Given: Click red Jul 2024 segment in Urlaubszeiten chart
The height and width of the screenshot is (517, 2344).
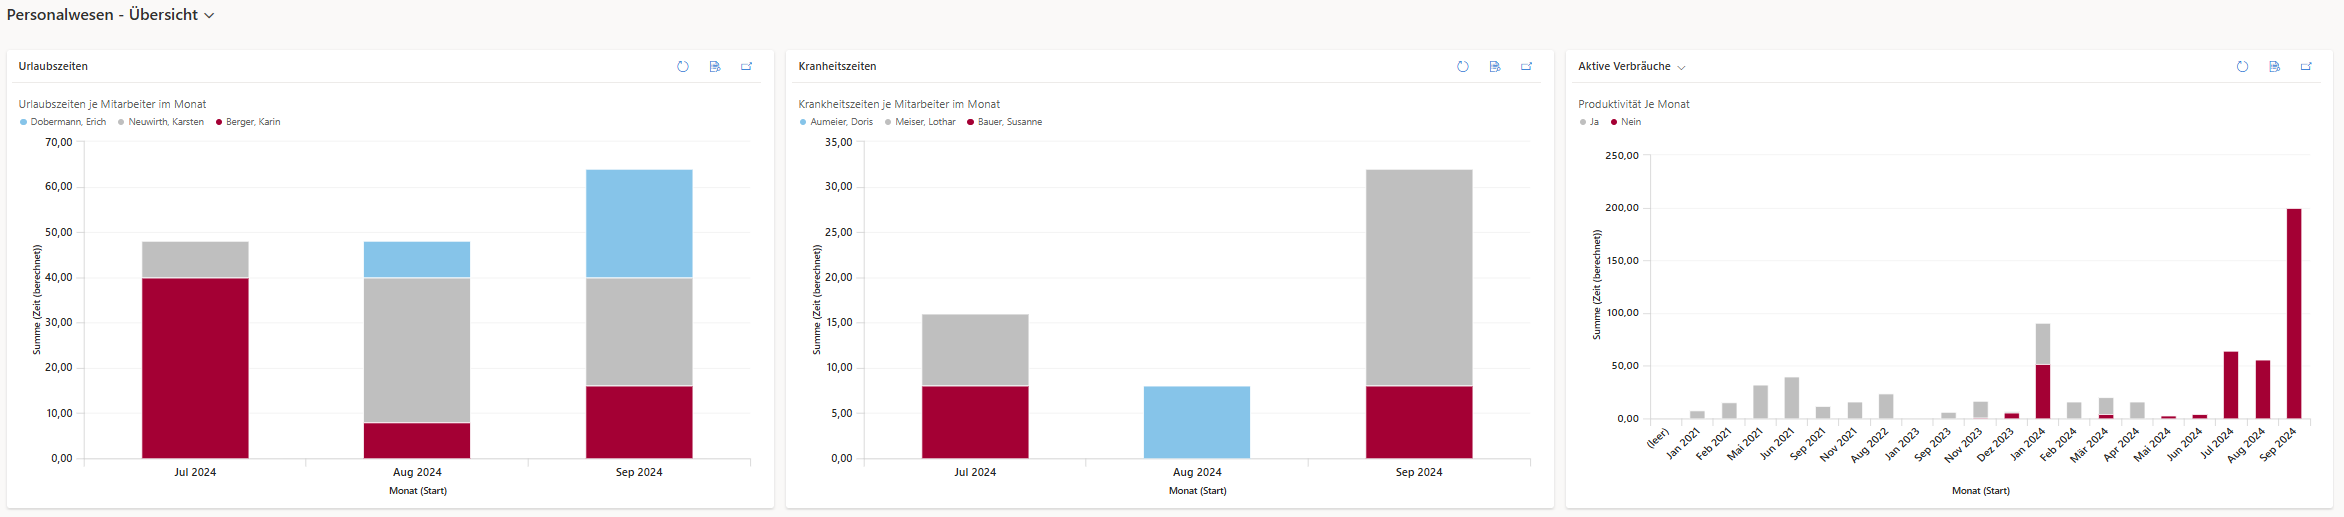Looking at the screenshot, I should coord(195,367).
